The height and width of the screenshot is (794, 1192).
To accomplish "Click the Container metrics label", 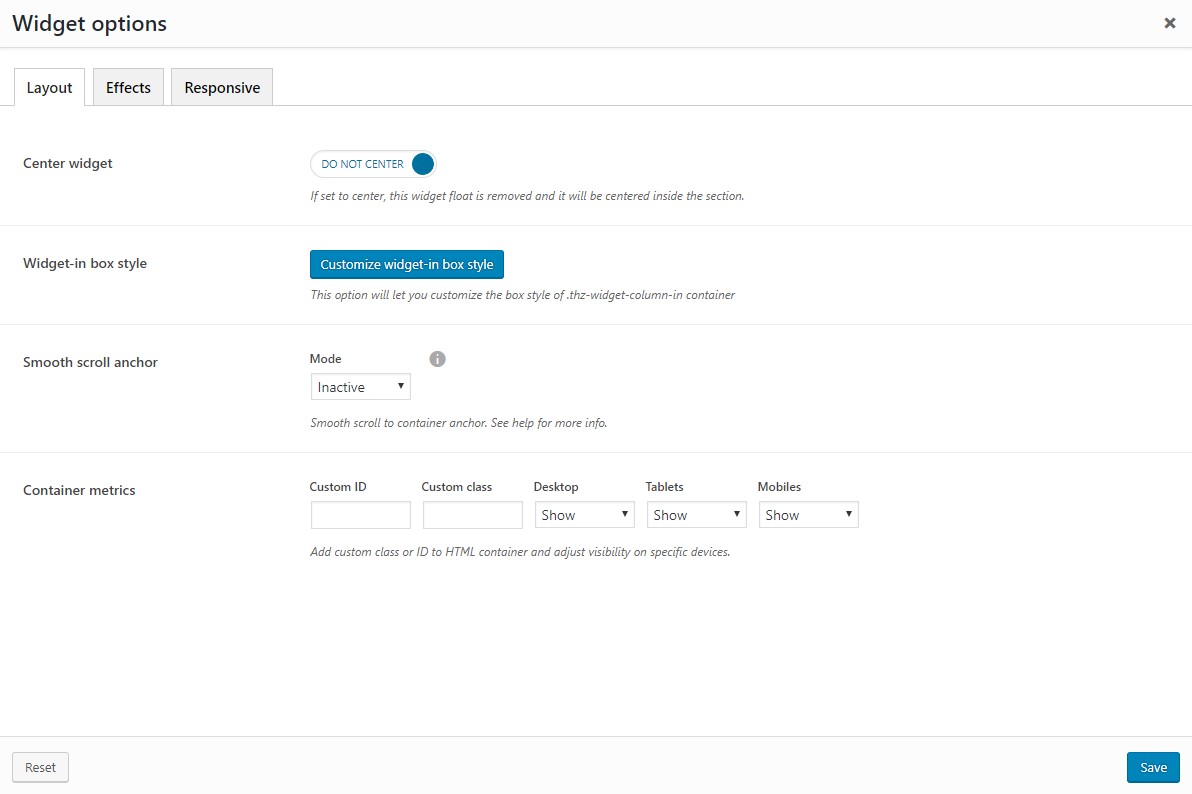I will pyautogui.click(x=79, y=490).
